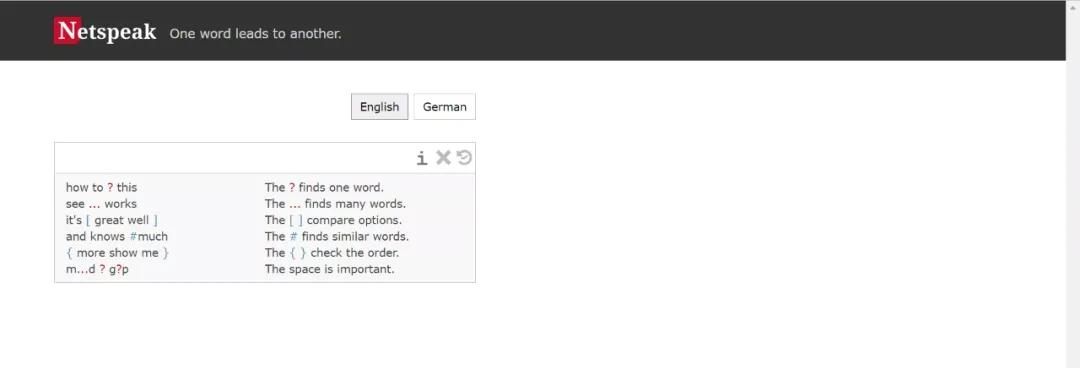Click "The [ ] compare options." text
The height and width of the screenshot is (368, 1080).
coord(333,220)
